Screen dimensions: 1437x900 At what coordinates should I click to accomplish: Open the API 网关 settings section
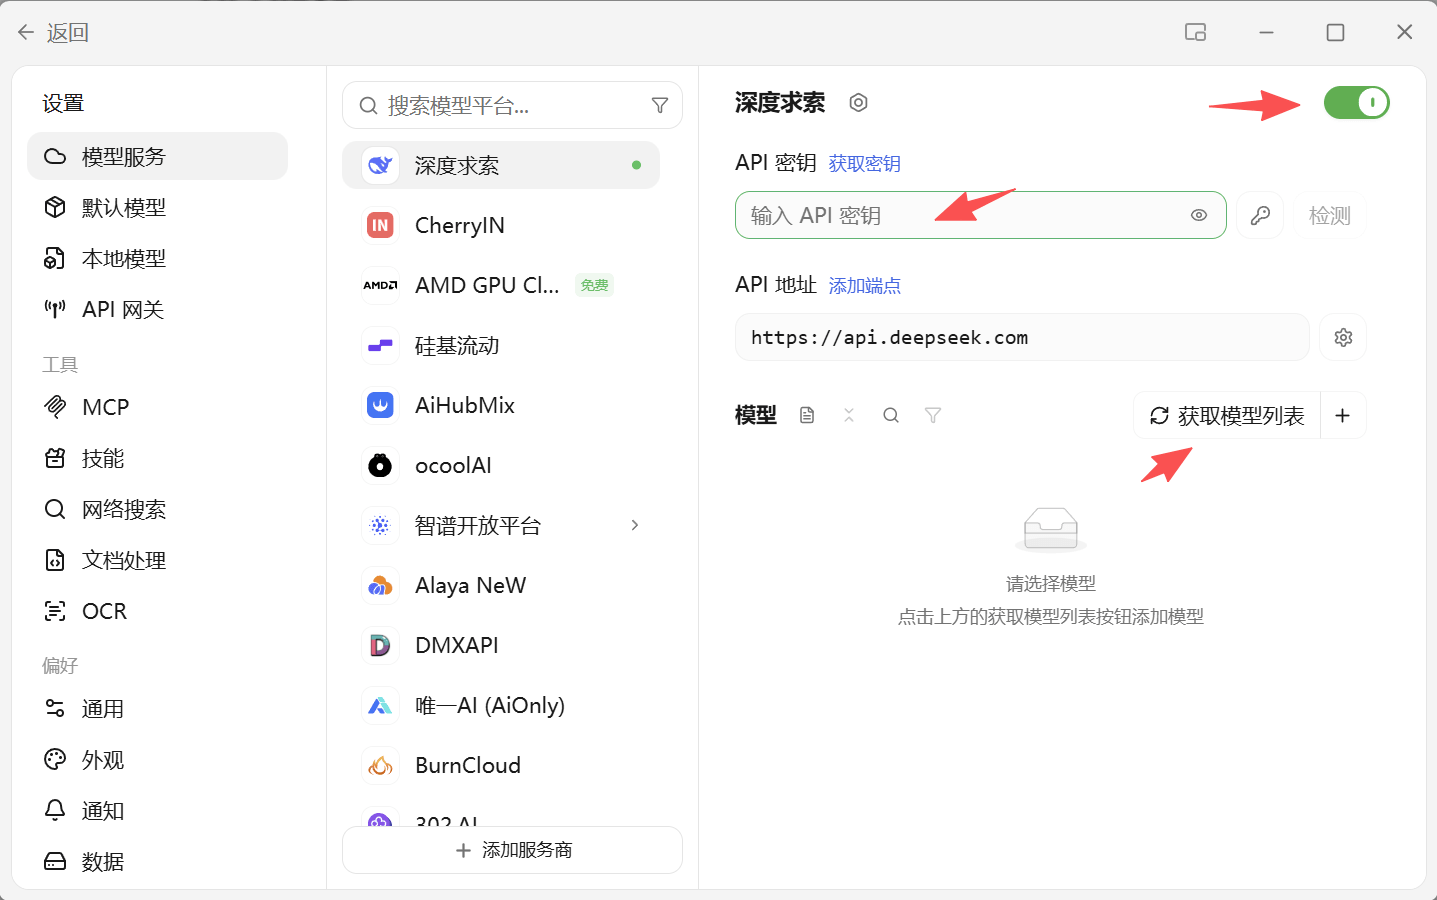coord(157,309)
